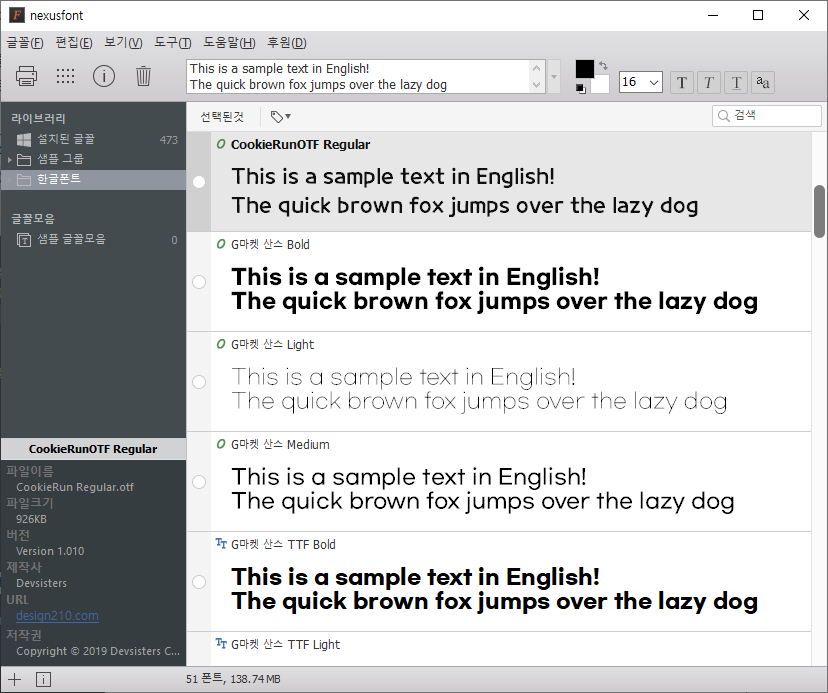Open the 편집(E) menu
This screenshot has height=693, width=828.
pyautogui.click(x=74, y=43)
